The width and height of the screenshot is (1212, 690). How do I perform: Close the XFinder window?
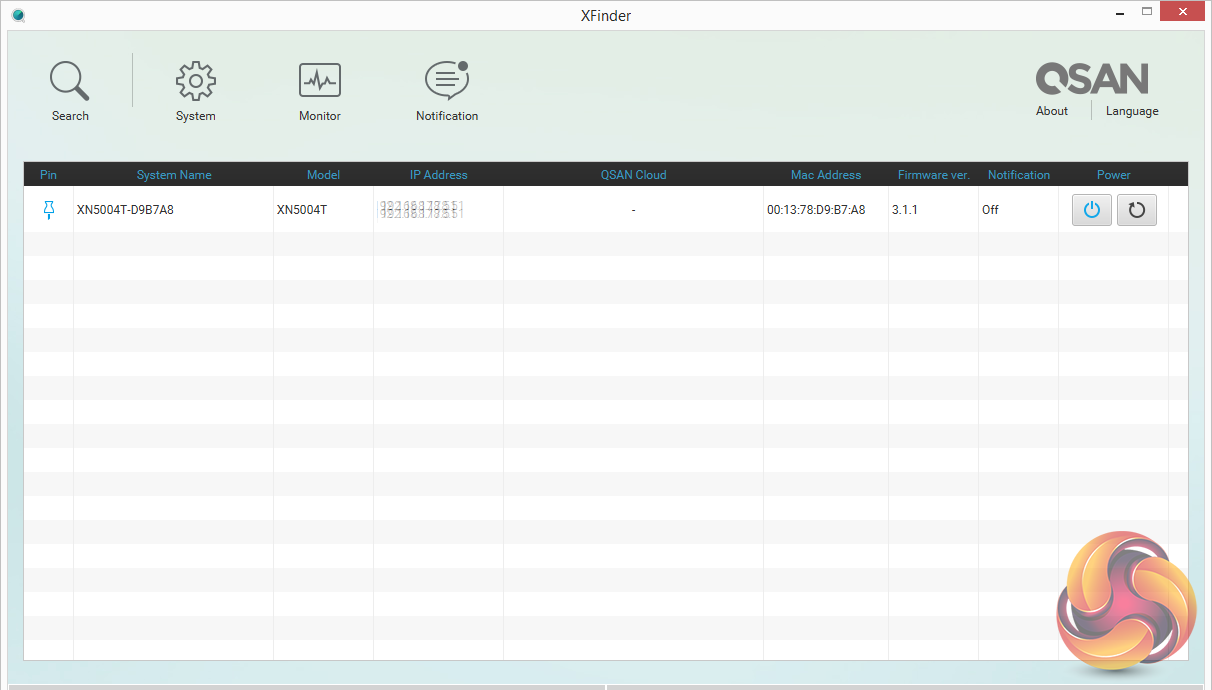pos(1182,12)
